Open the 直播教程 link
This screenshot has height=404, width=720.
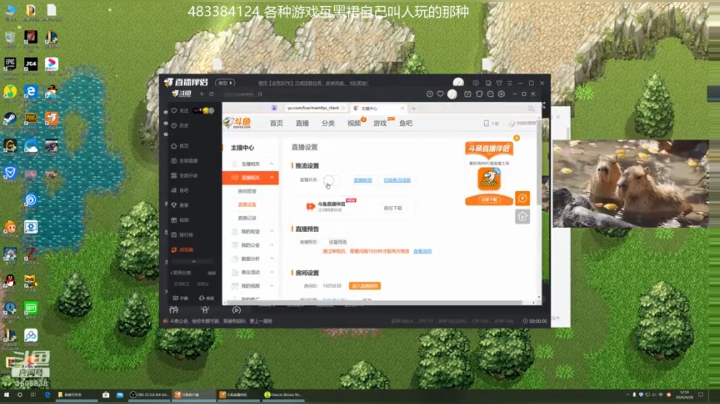363,180
